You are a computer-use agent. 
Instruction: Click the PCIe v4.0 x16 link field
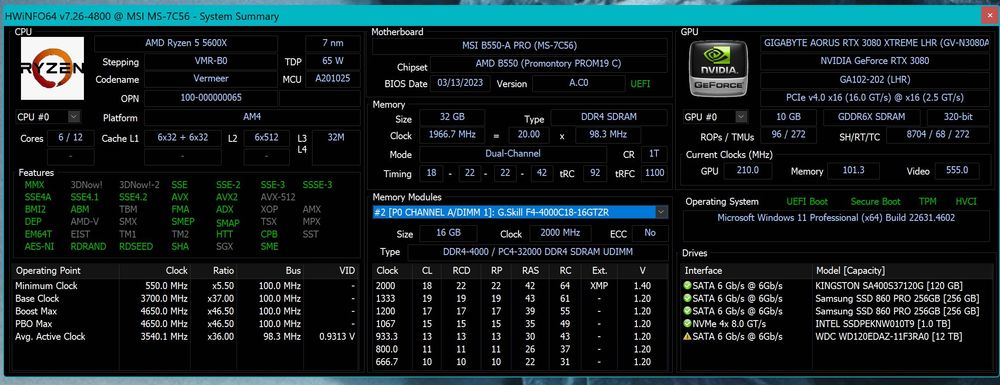(875, 98)
